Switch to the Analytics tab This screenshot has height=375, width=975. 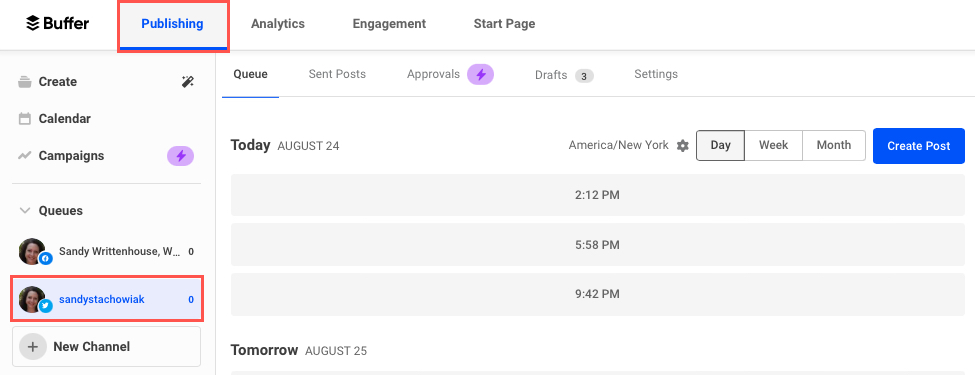click(x=277, y=24)
